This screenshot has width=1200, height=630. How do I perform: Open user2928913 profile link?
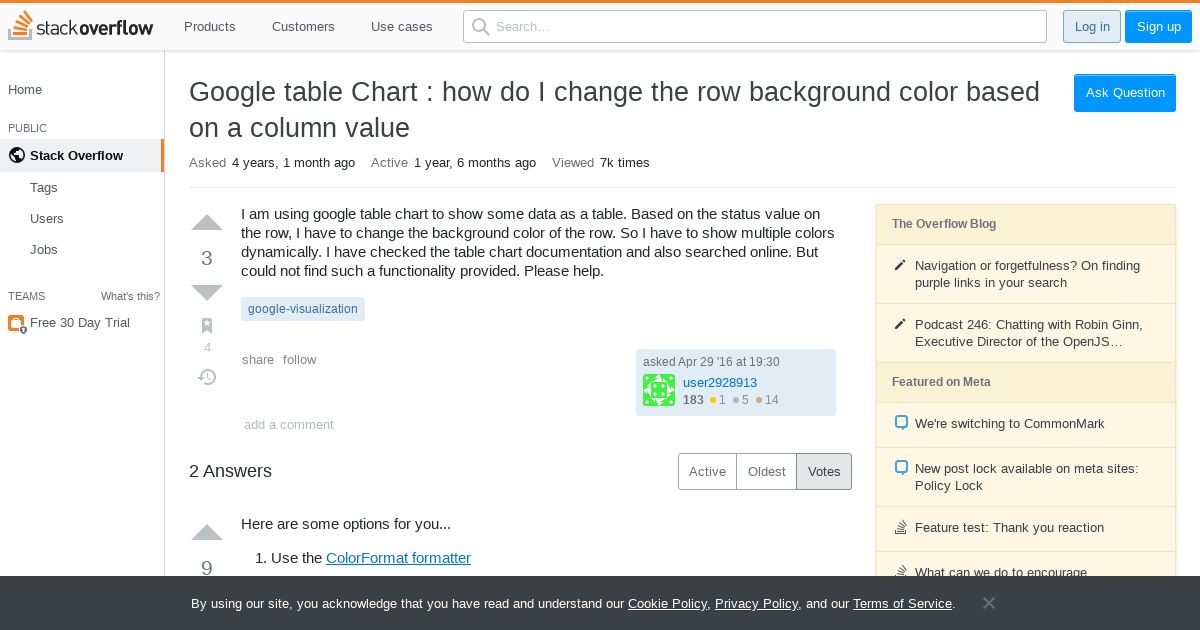coord(720,383)
